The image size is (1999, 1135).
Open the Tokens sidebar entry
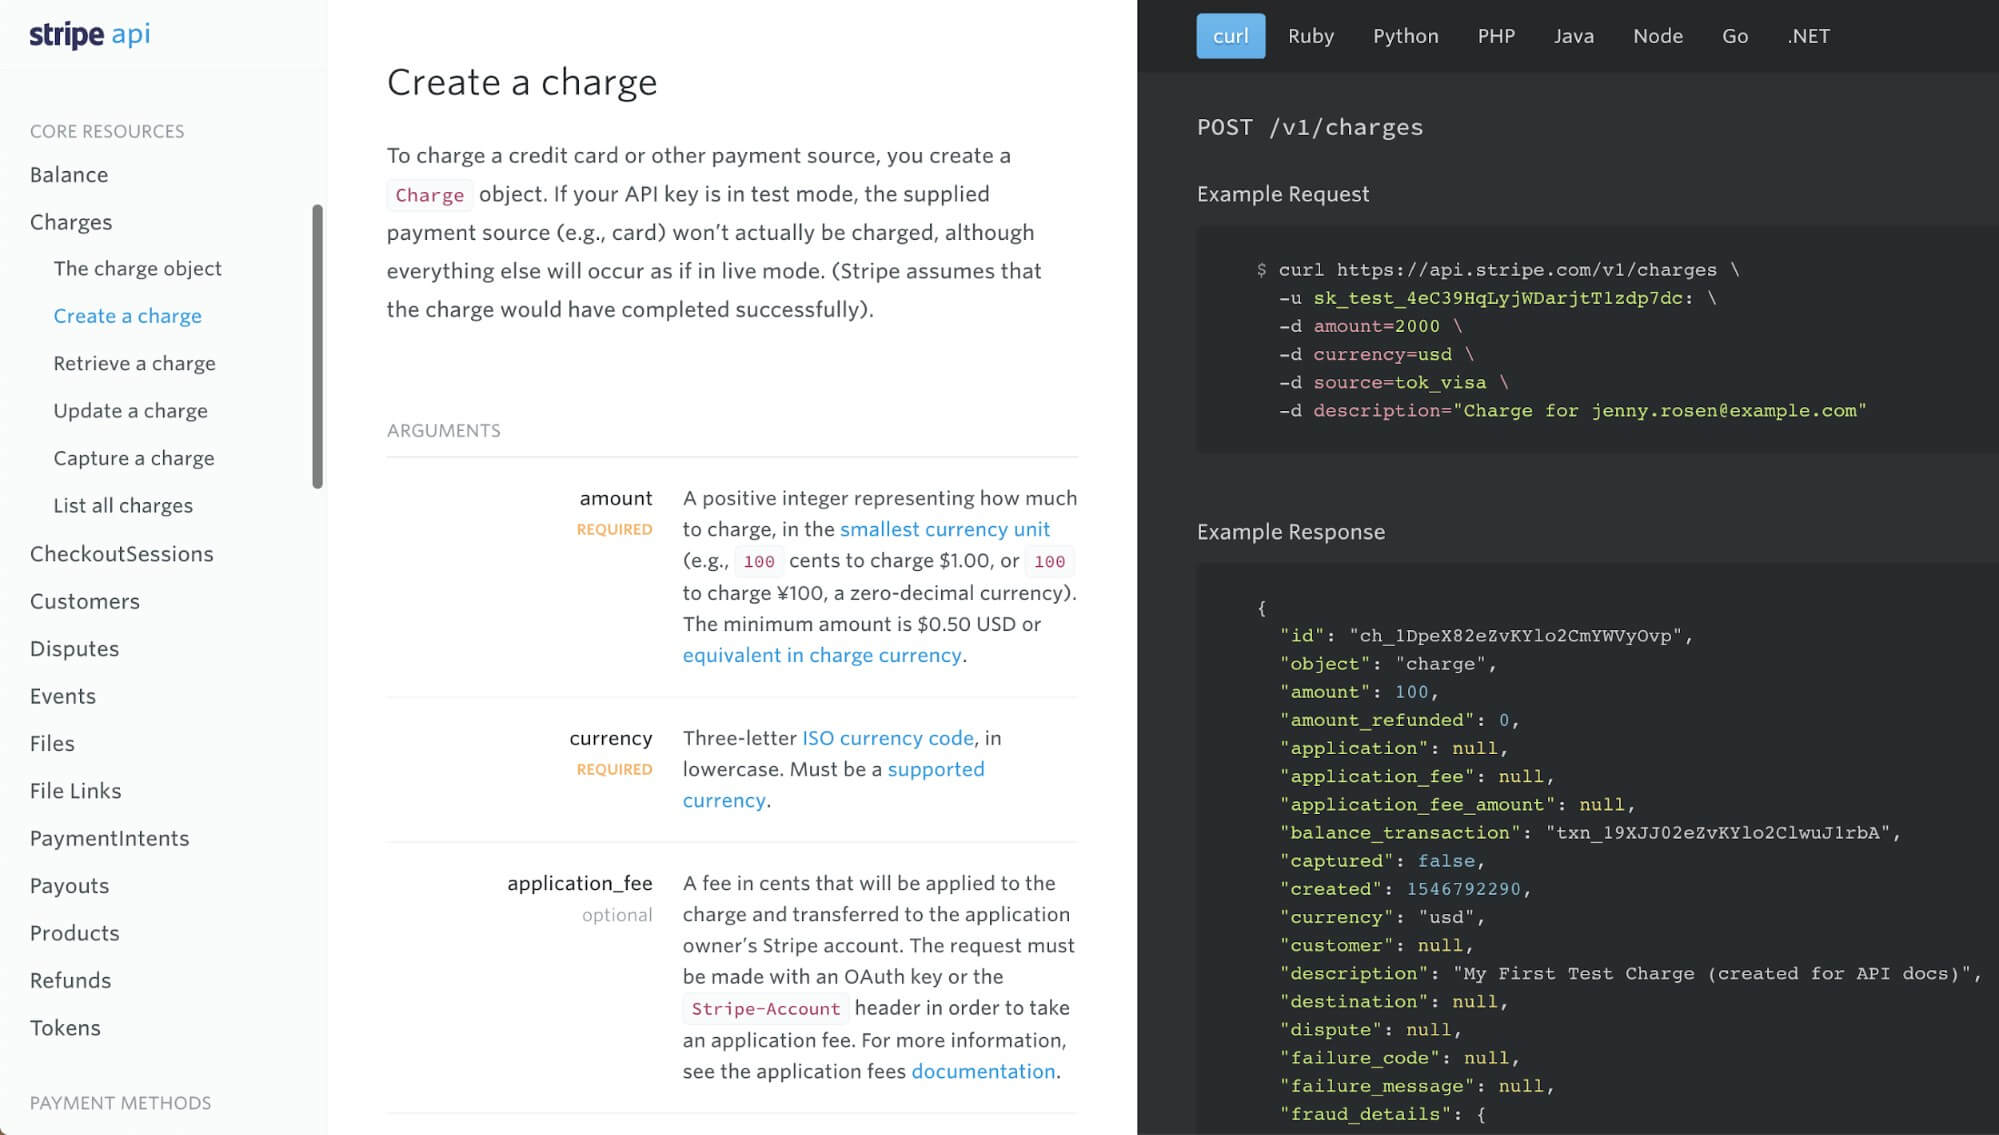click(x=65, y=1027)
